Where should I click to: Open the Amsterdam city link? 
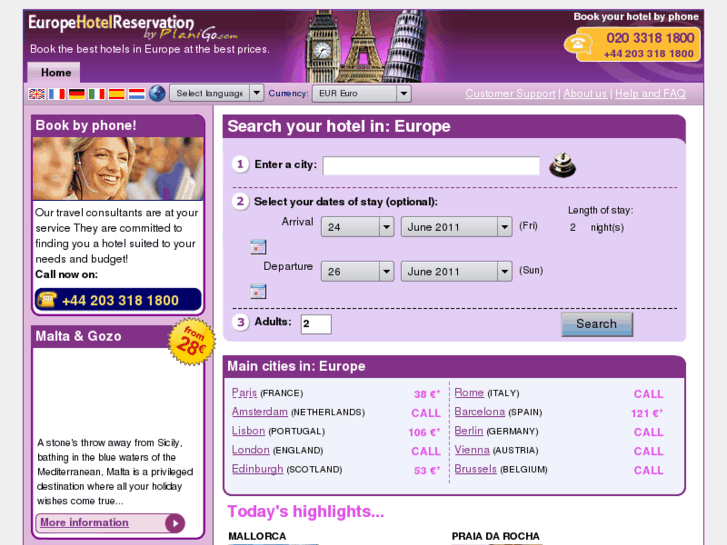[x=260, y=412]
